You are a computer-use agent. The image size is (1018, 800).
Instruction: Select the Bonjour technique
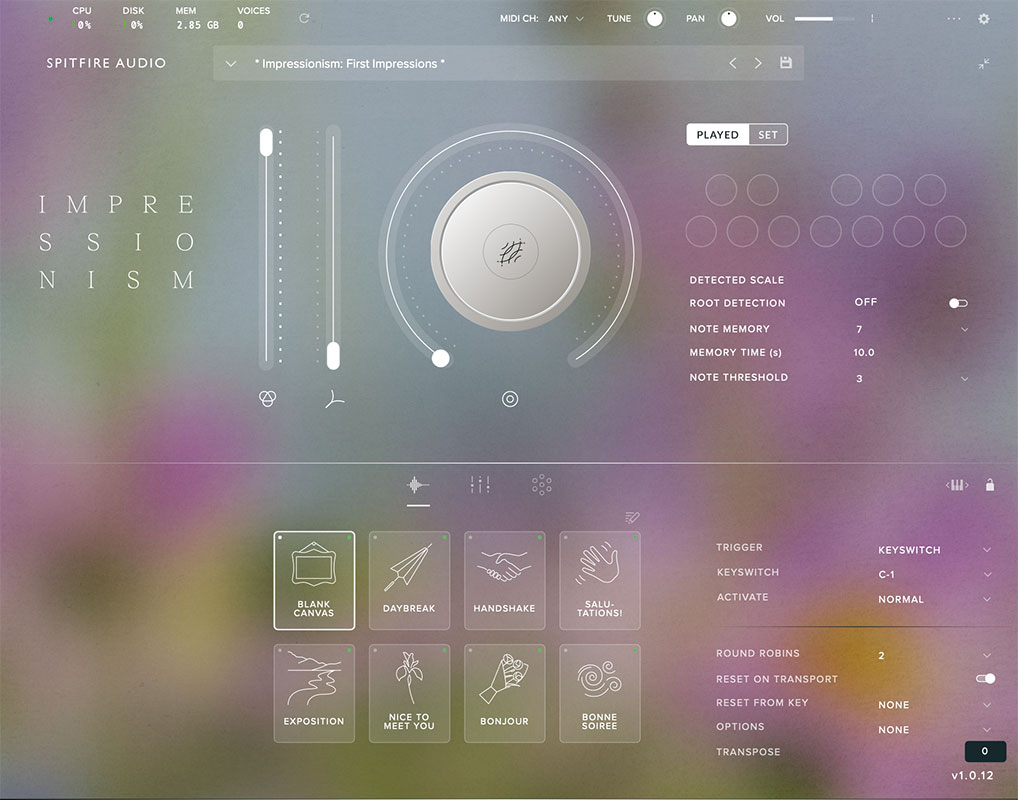click(504, 693)
